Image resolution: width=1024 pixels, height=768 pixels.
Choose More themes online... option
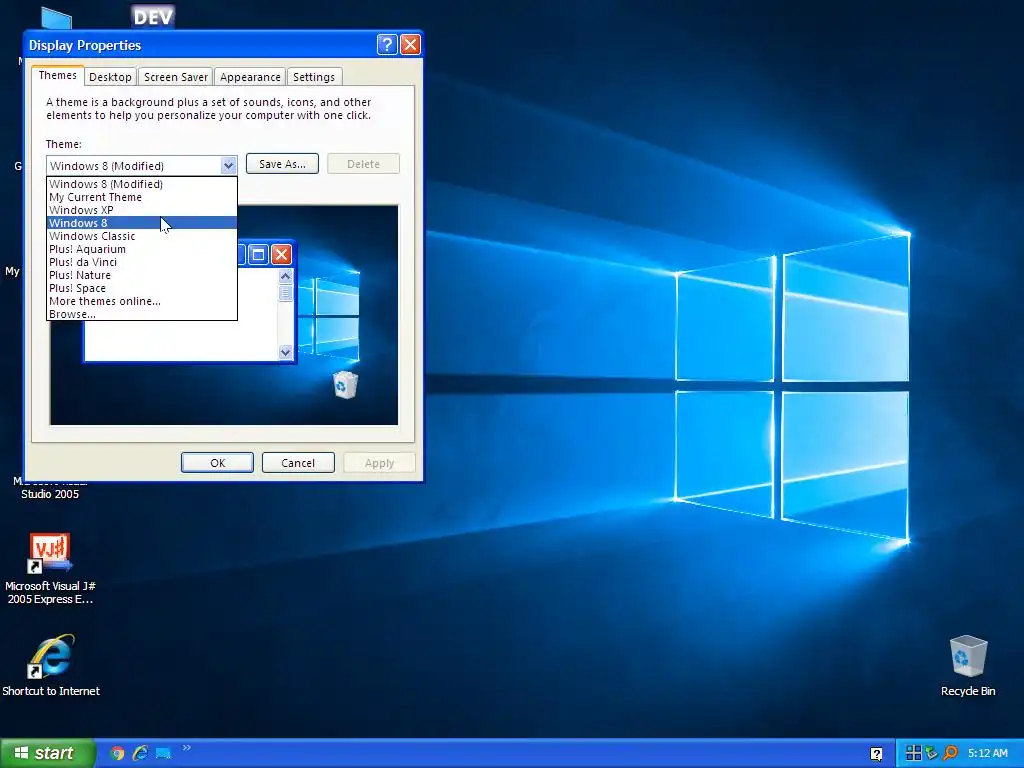click(142, 302)
